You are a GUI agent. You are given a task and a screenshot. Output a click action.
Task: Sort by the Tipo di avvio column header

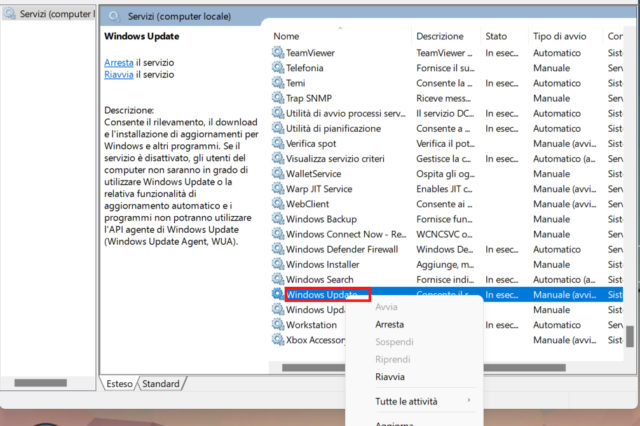click(x=559, y=36)
